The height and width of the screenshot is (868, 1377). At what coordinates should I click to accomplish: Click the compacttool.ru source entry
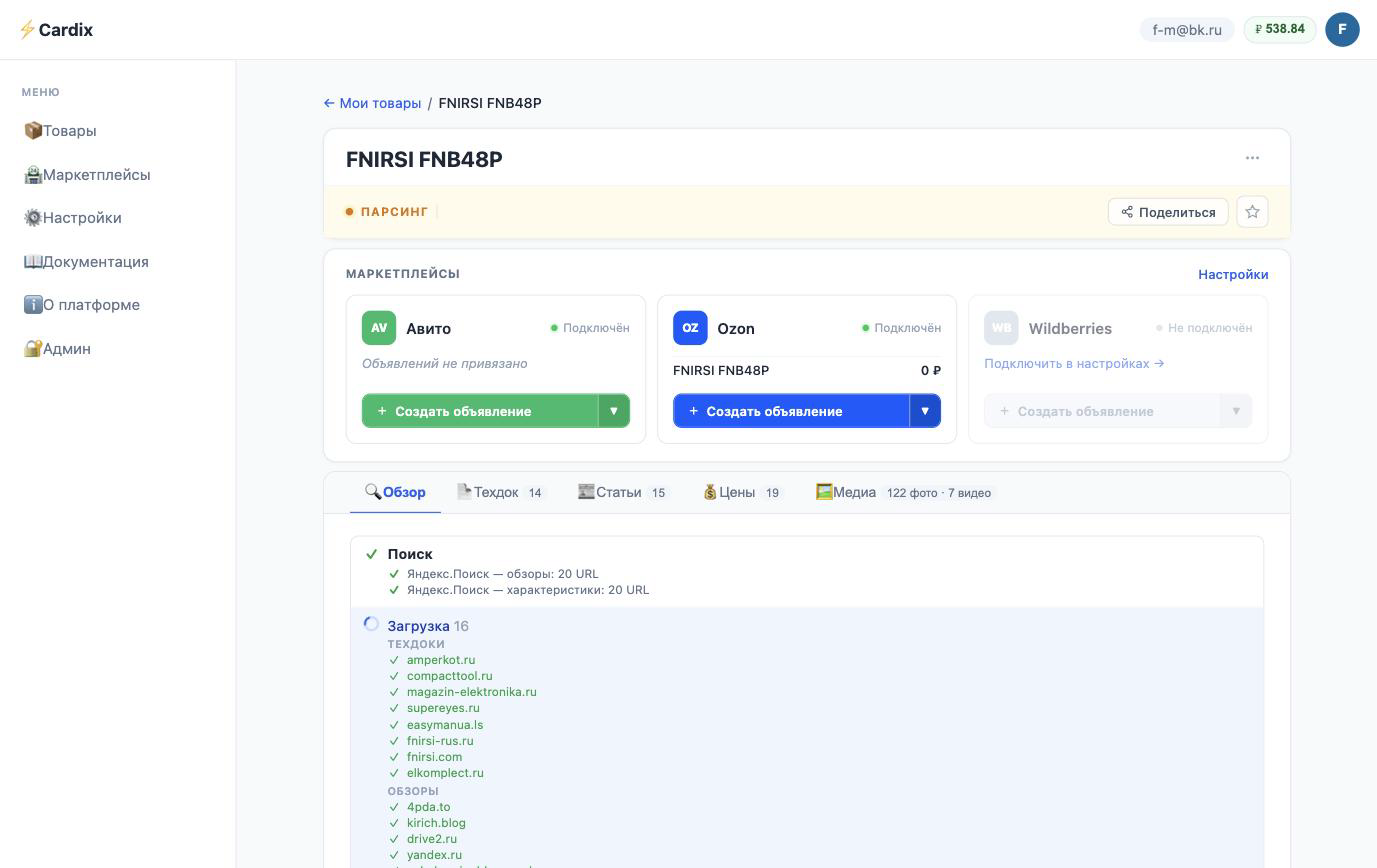point(450,676)
